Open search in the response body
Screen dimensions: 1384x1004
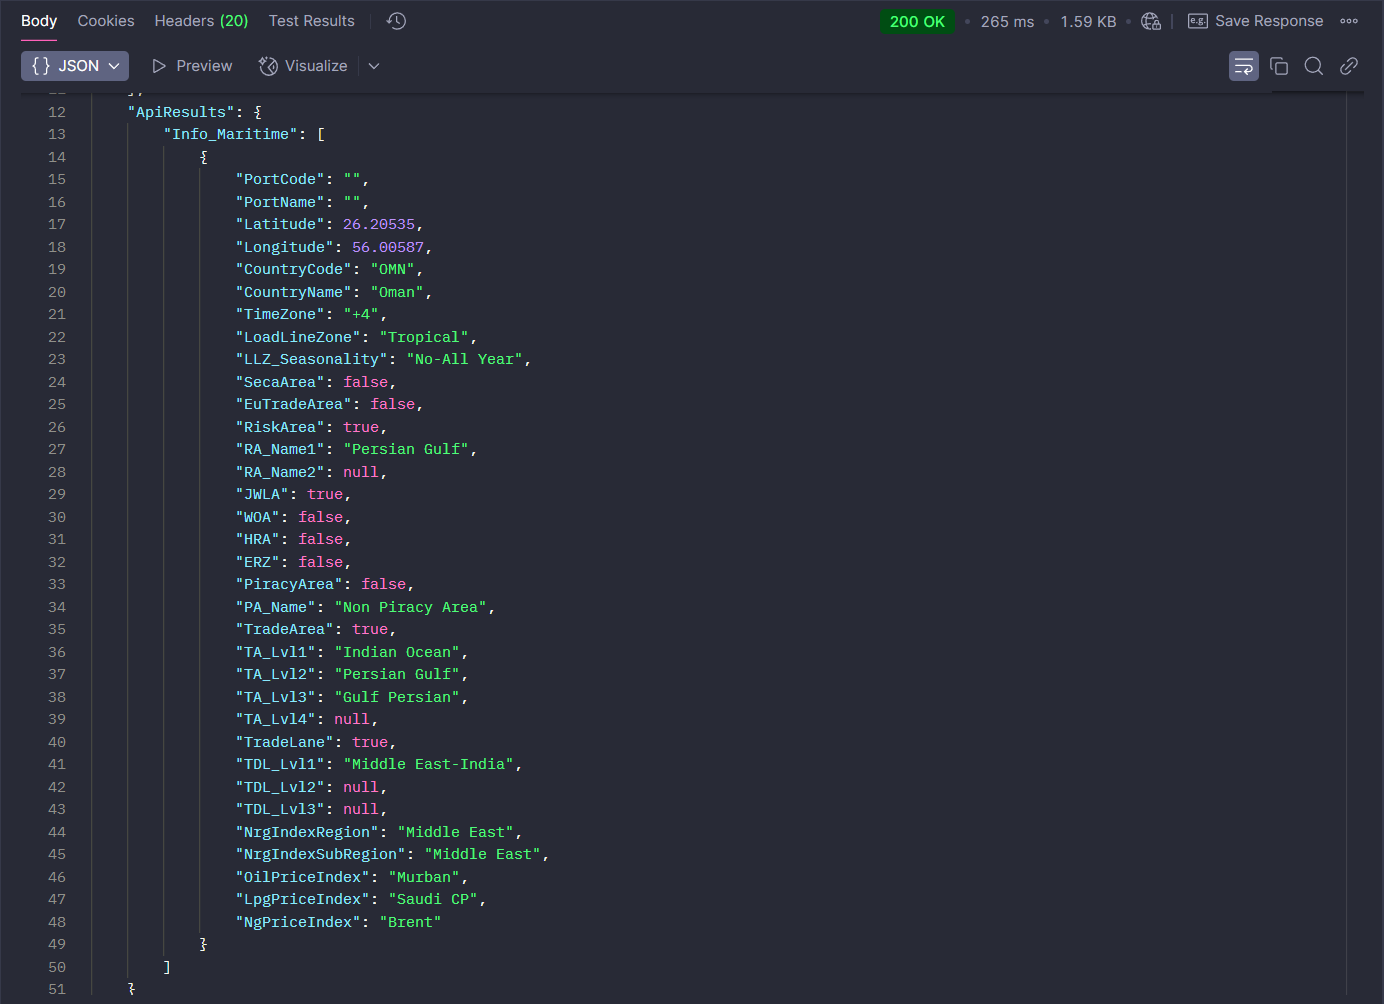[1314, 66]
